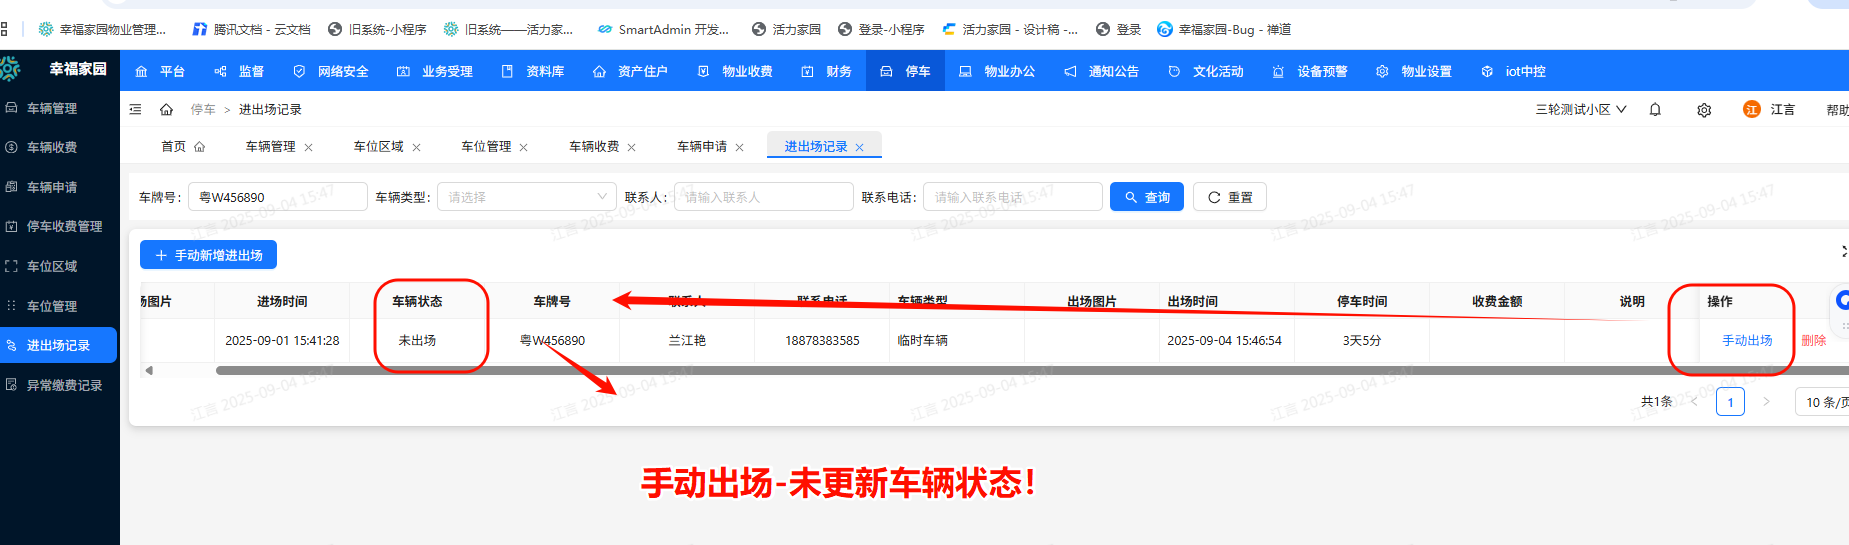Image resolution: width=1849 pixels, height=545 pixels.
Task: Click the 江言 user avatar
Action: [1751, 109]
